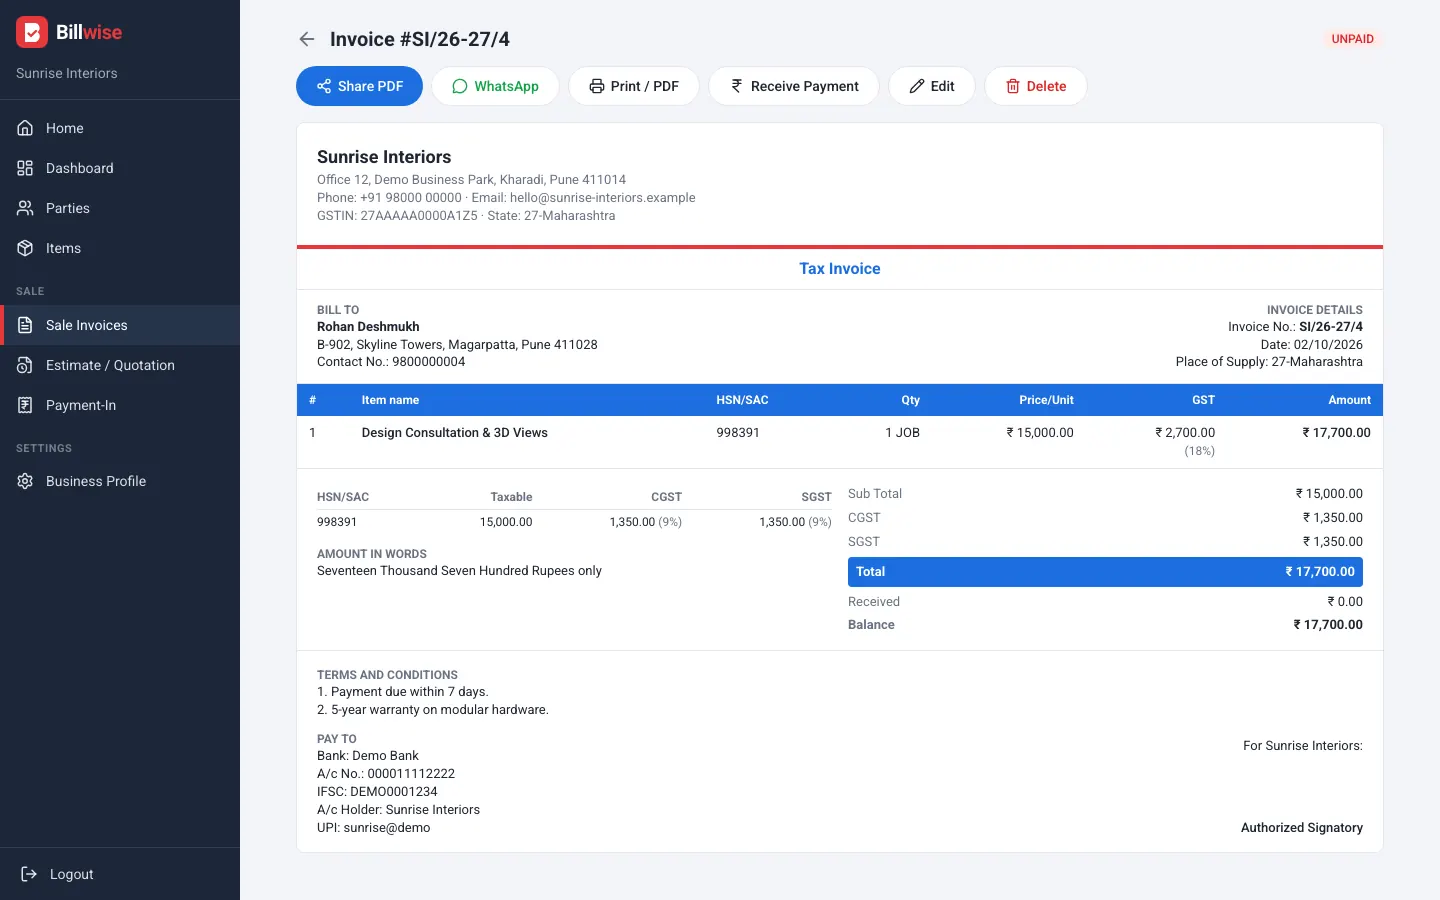Screen dimensions: 1440x900
Task: Click the Items box icon
Action: 26,248
